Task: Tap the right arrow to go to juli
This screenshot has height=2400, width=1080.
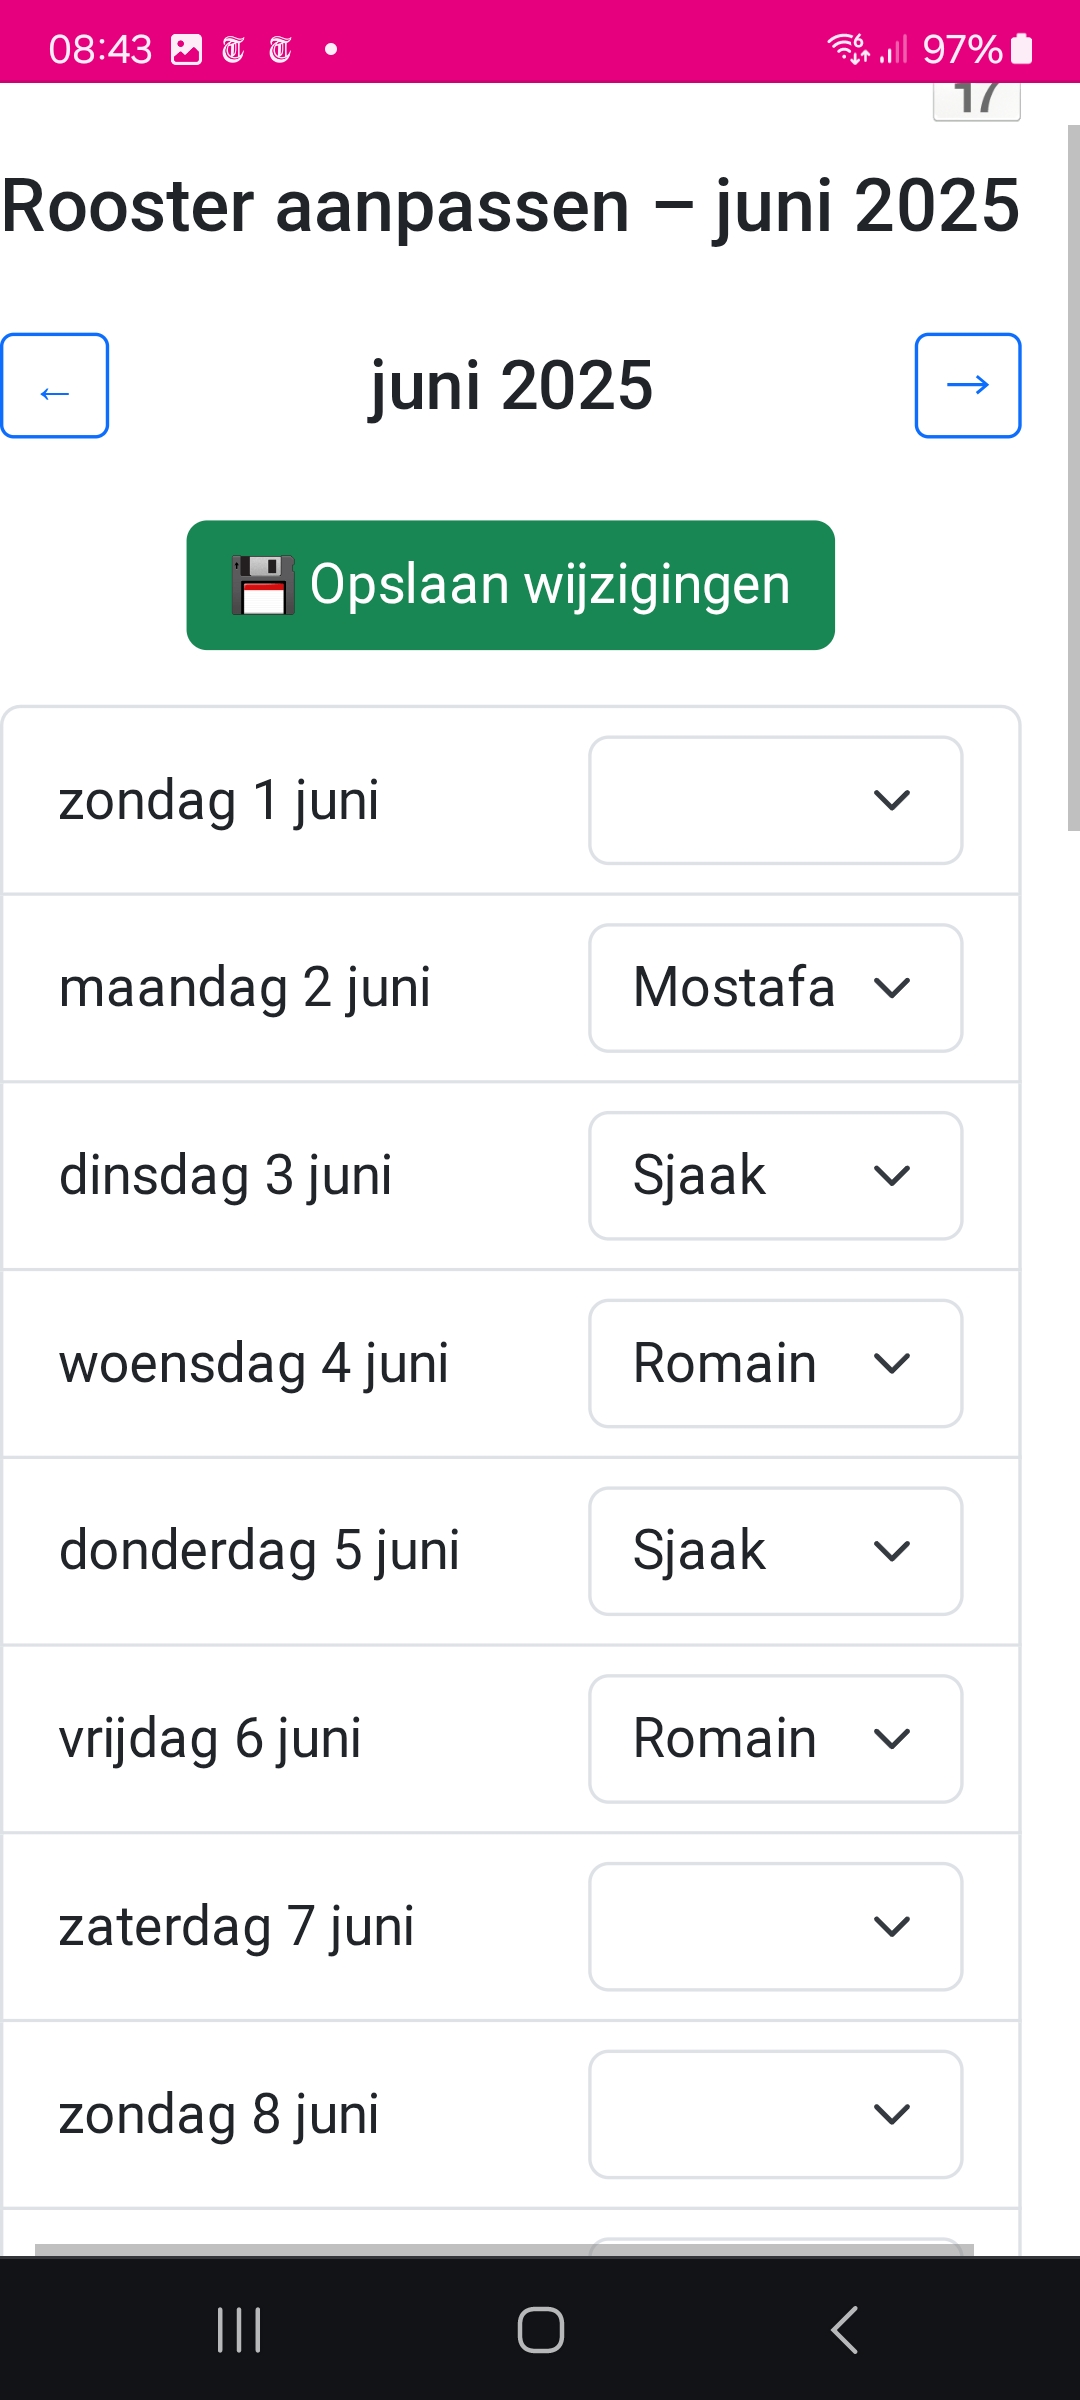Action: point(967,386)
